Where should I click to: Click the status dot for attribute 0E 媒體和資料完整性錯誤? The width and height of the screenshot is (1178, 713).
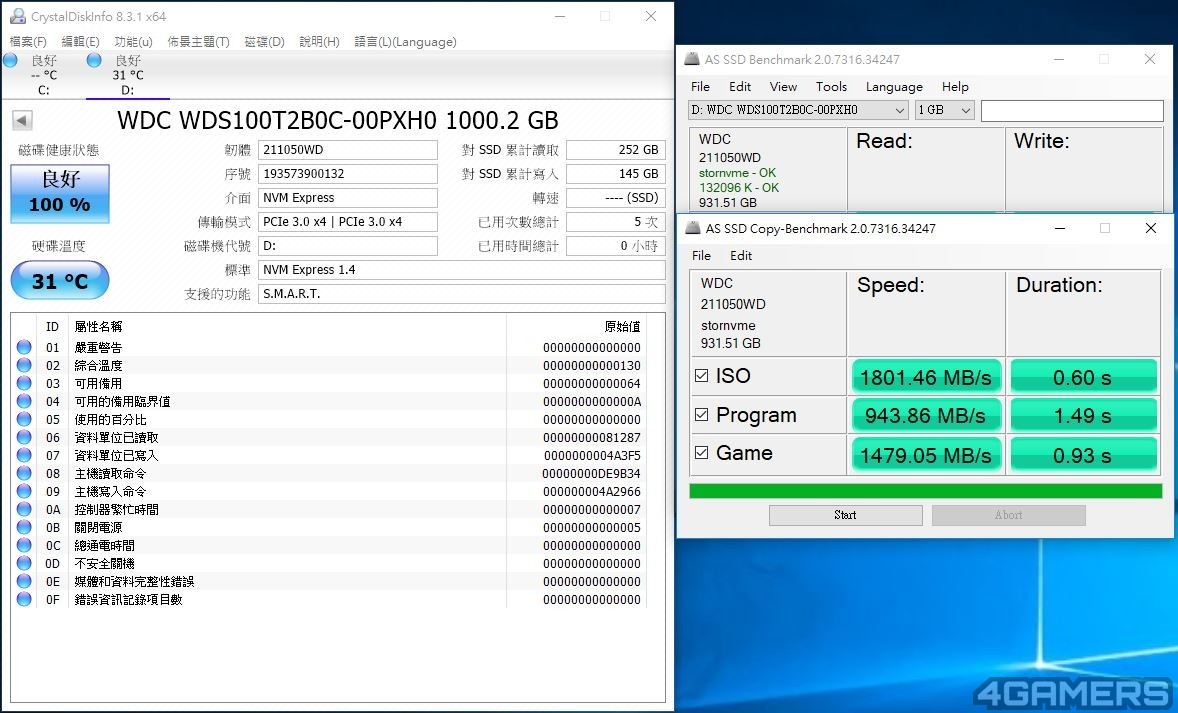[x=24, y=582]
